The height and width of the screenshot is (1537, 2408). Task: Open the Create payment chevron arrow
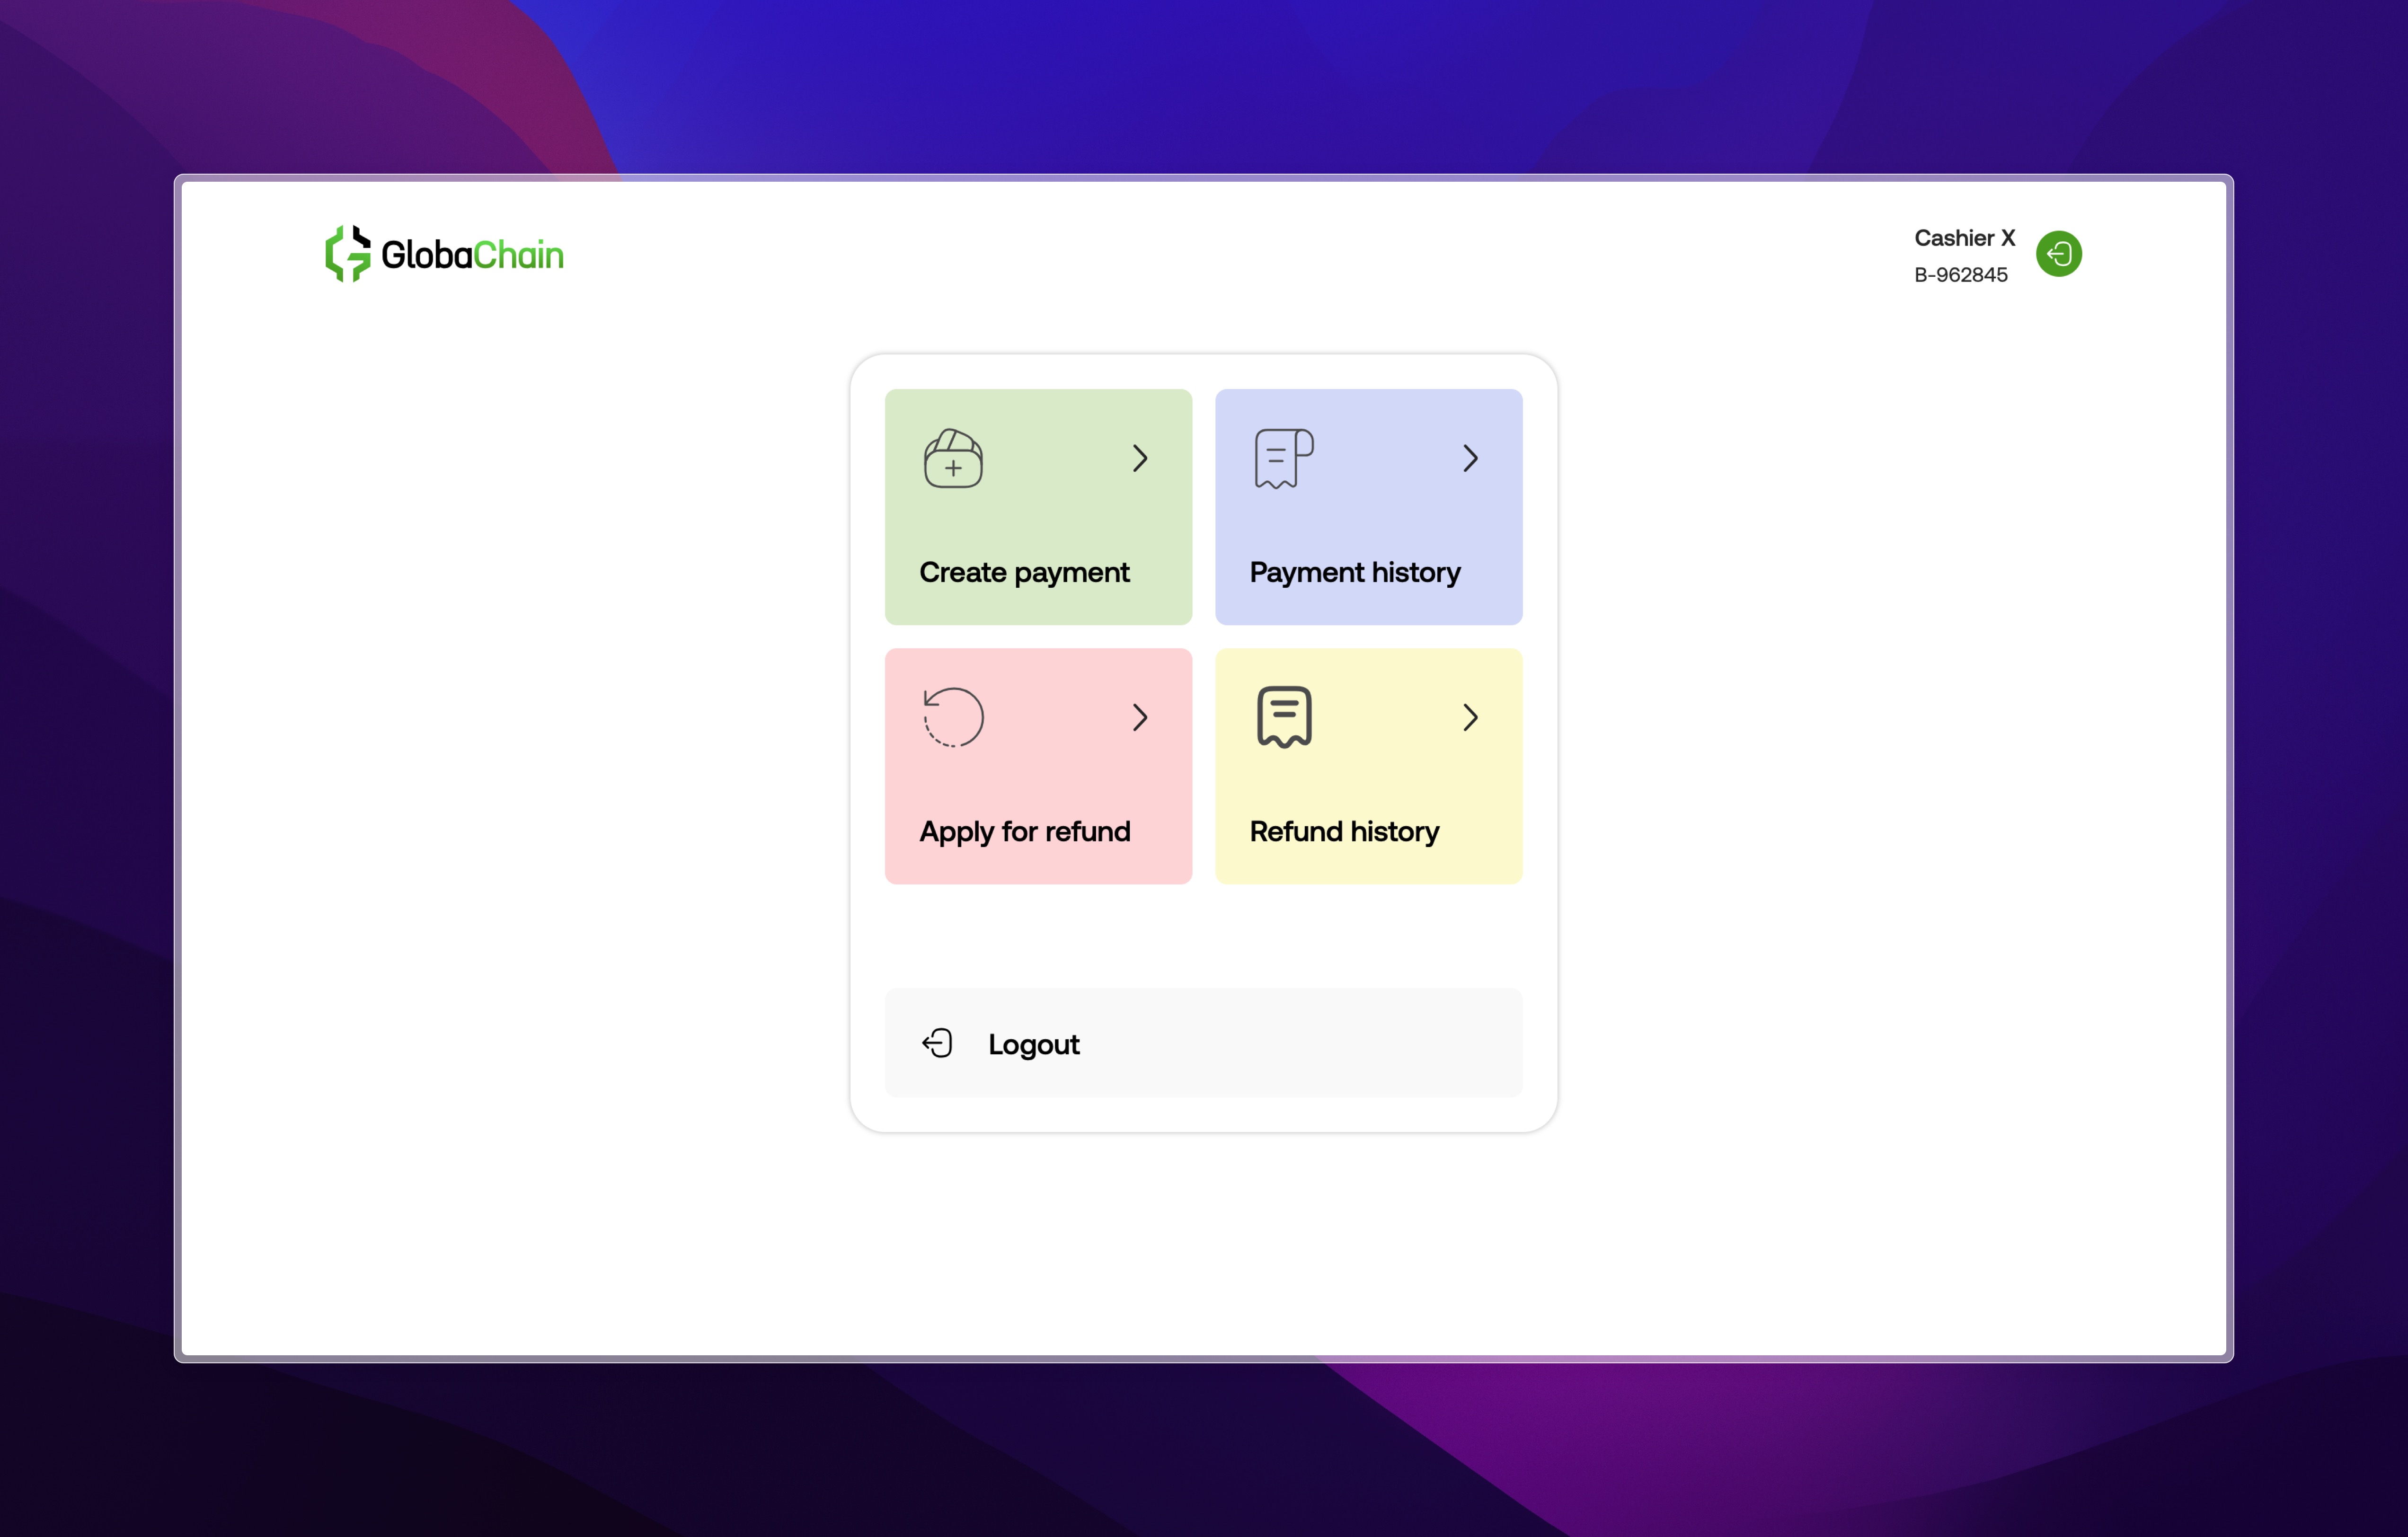tap(1140, 458)
